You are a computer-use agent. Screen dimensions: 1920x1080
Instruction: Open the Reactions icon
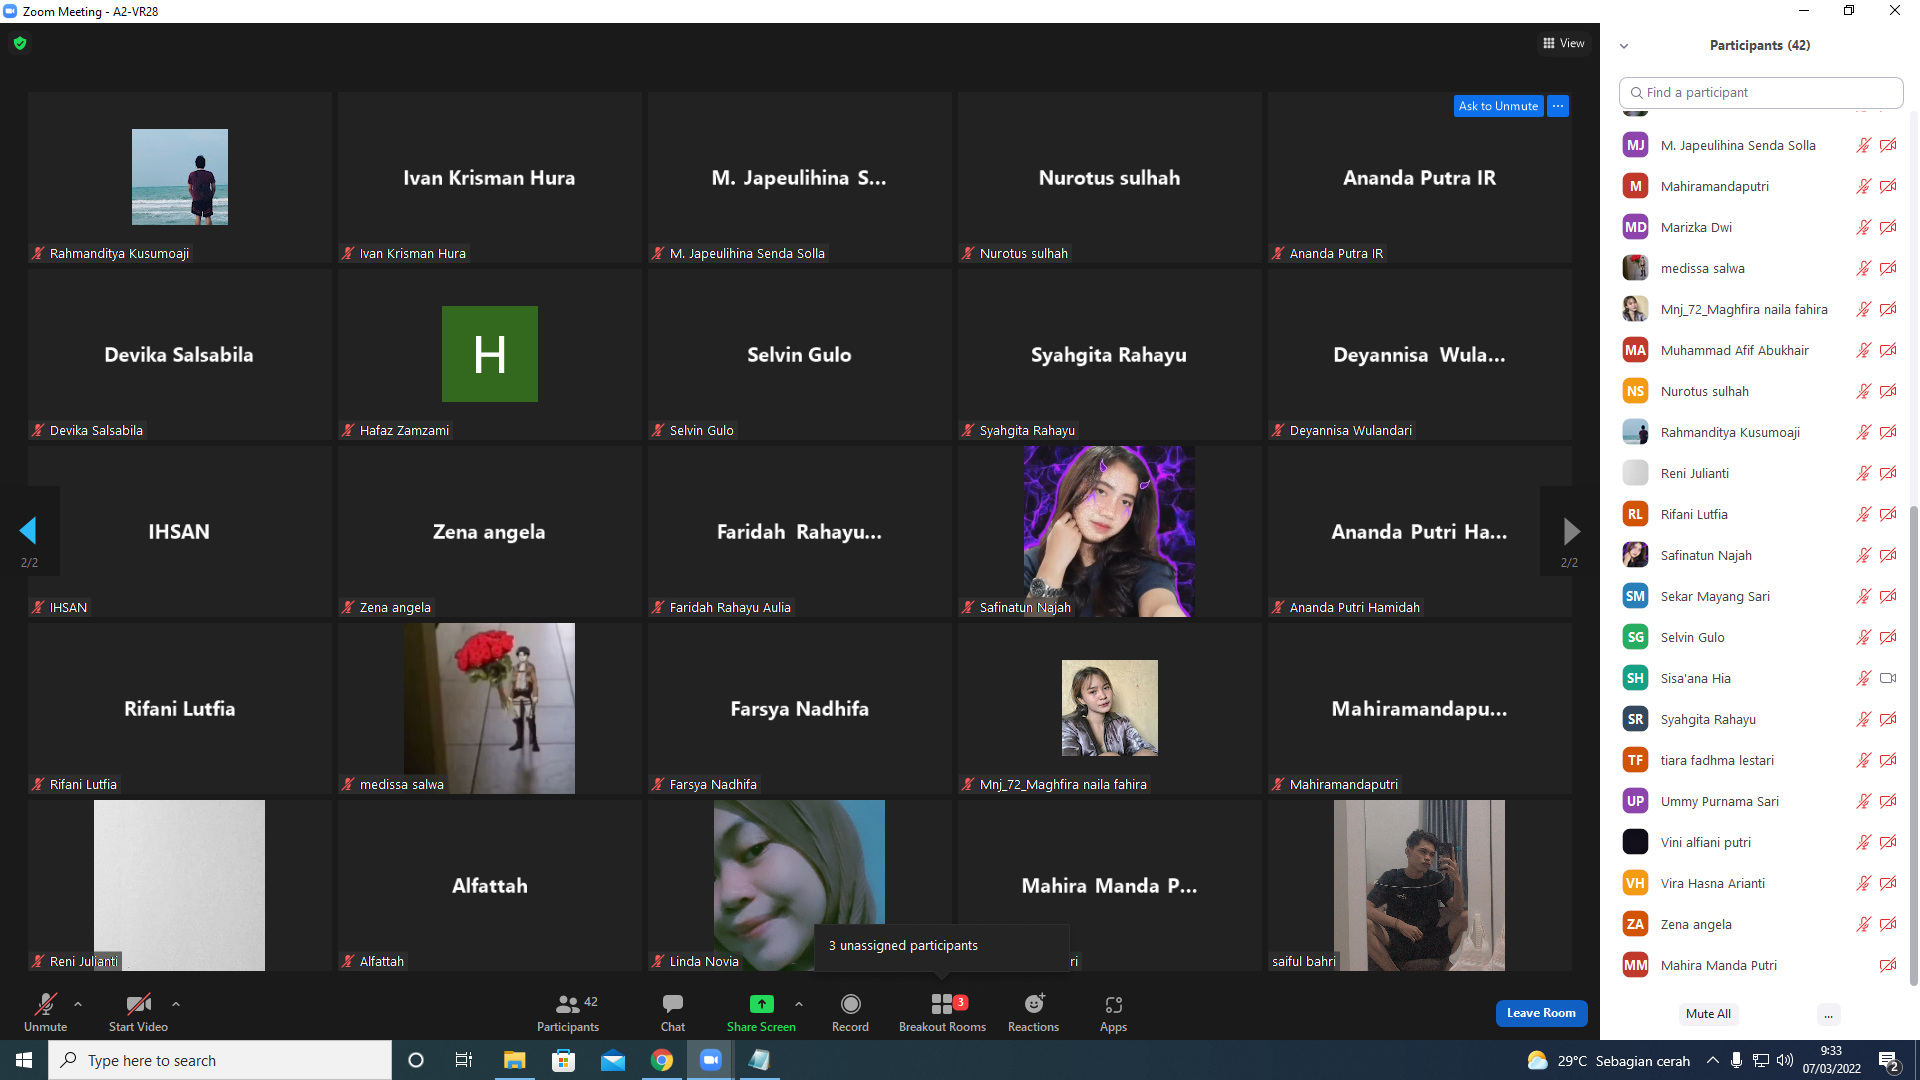[1034, 1004]
